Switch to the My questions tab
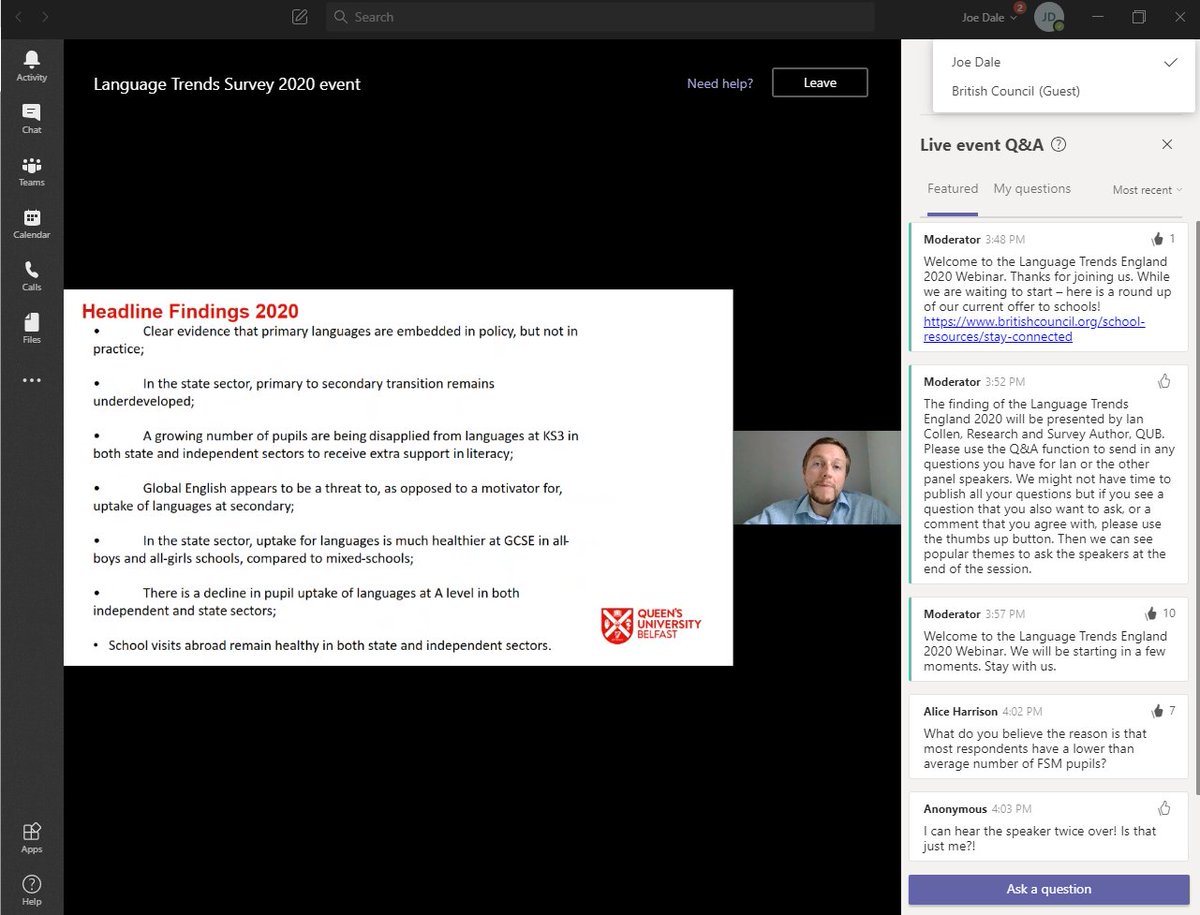 1032,188
